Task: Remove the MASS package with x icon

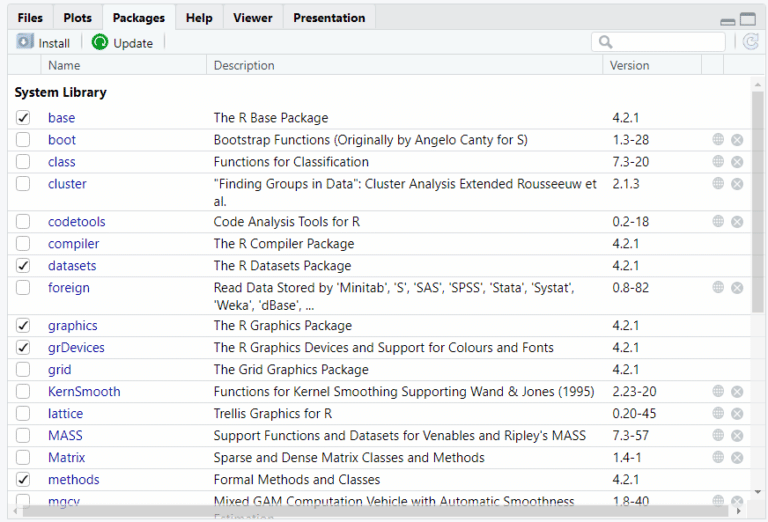Action: coord(737,436)
